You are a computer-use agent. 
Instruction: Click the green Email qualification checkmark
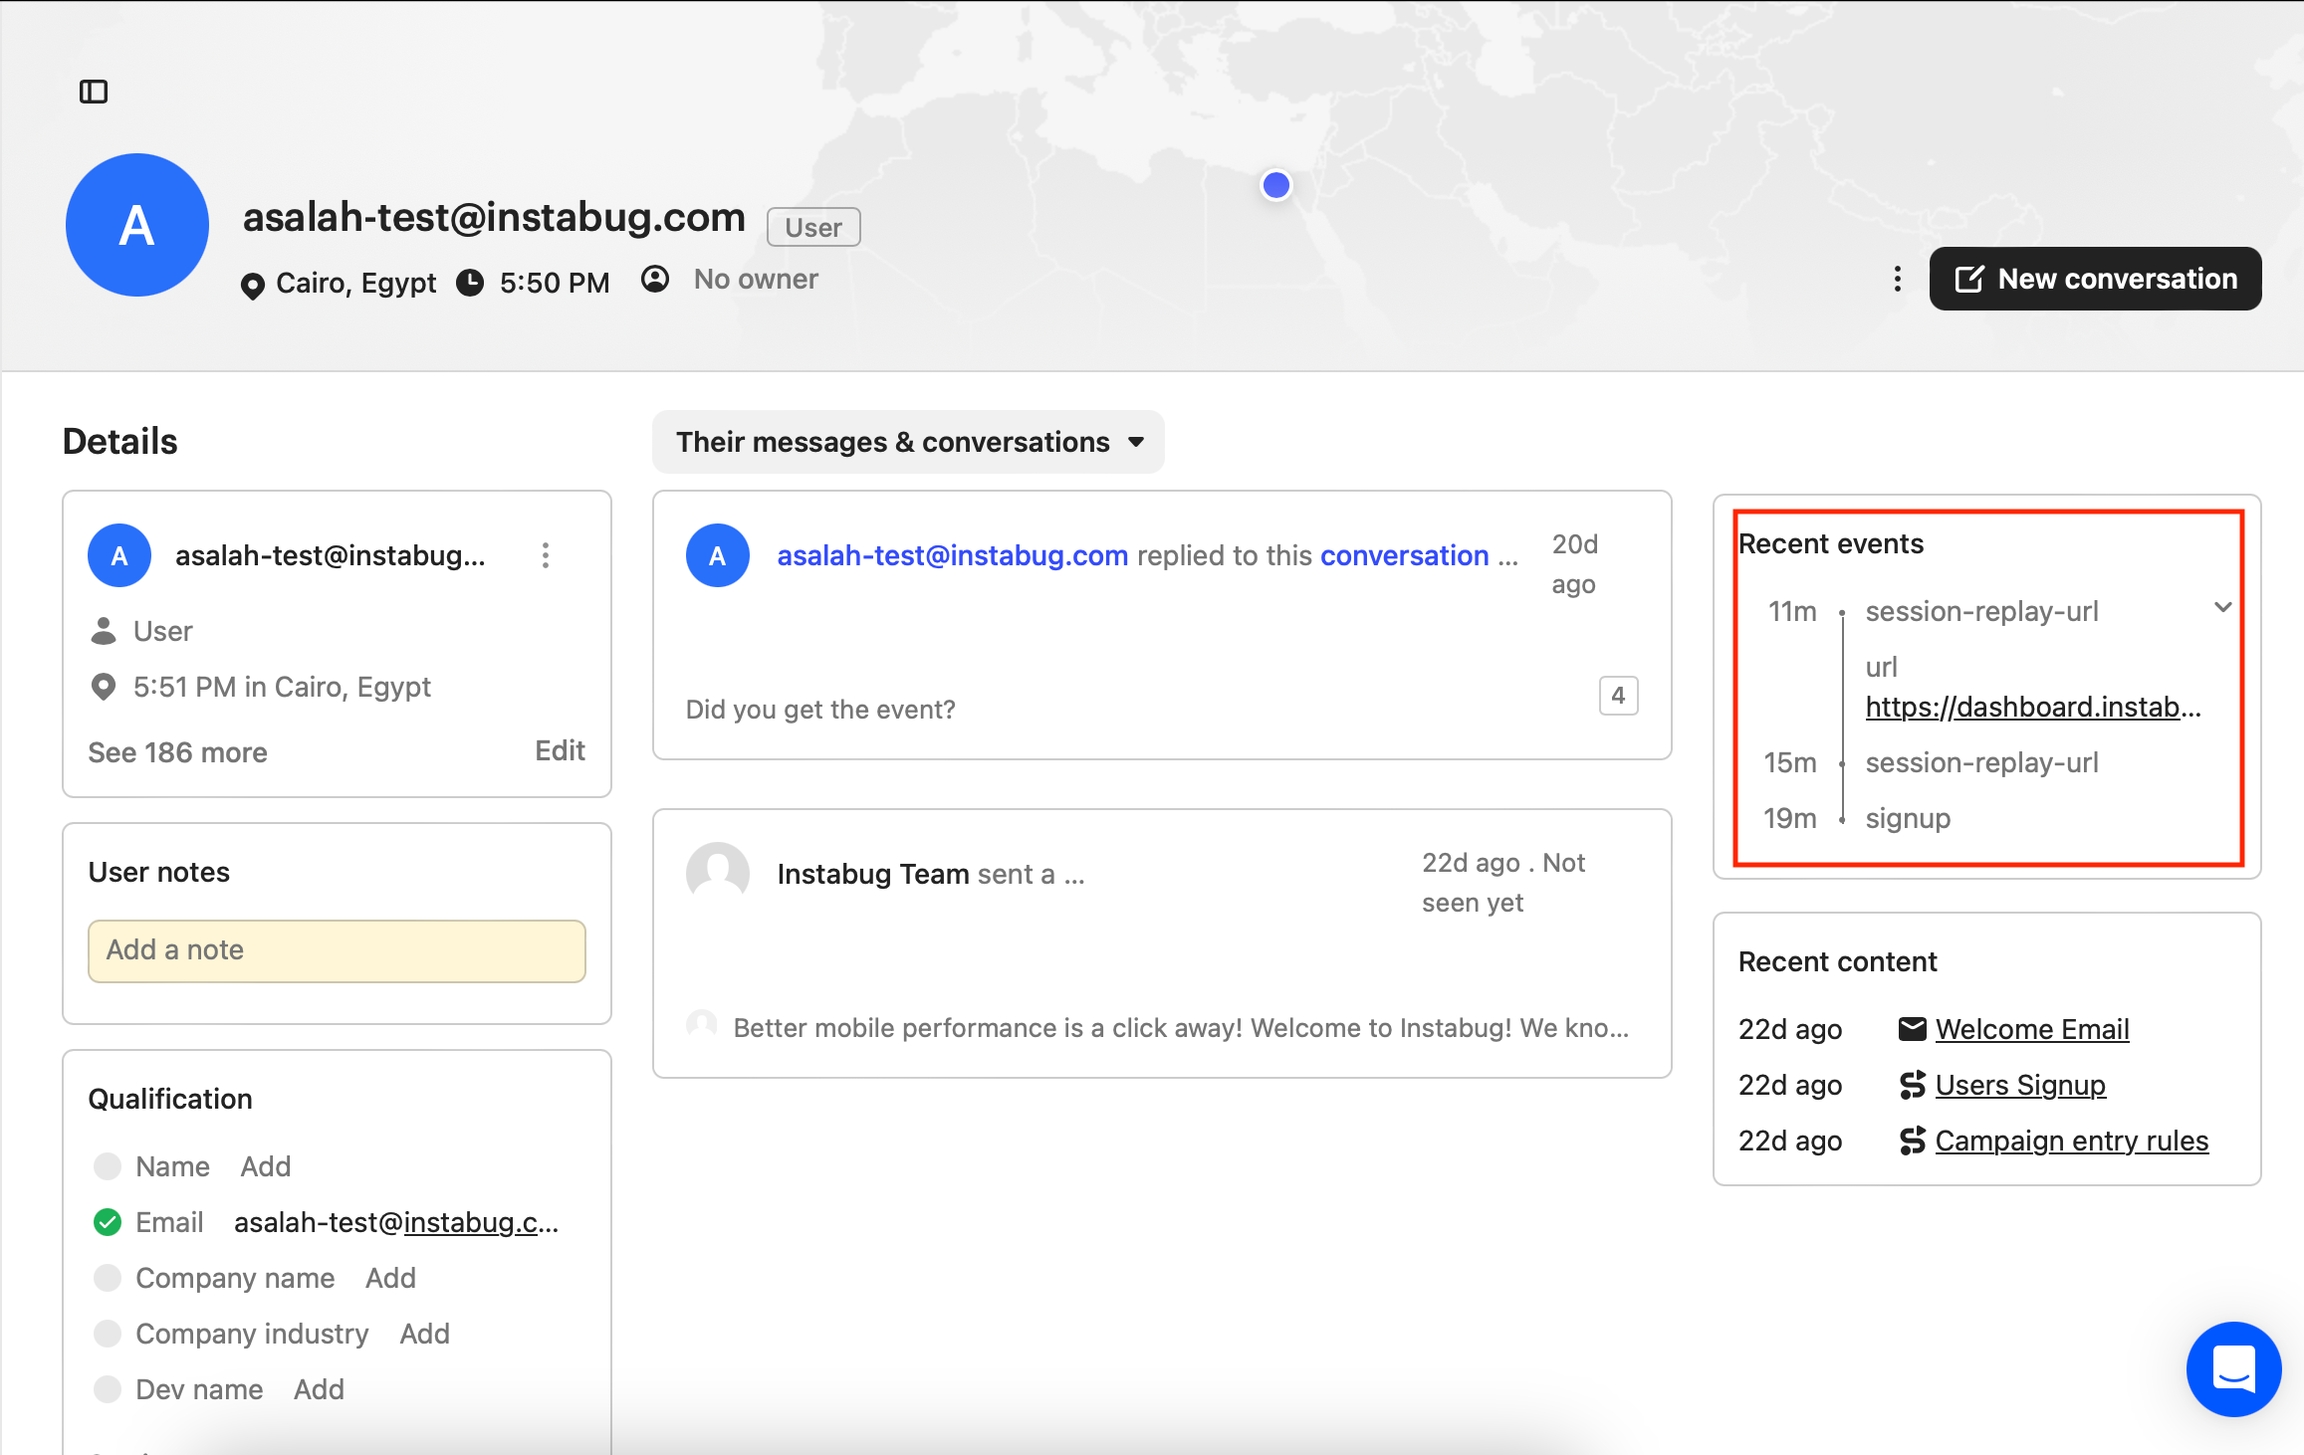107,1222
